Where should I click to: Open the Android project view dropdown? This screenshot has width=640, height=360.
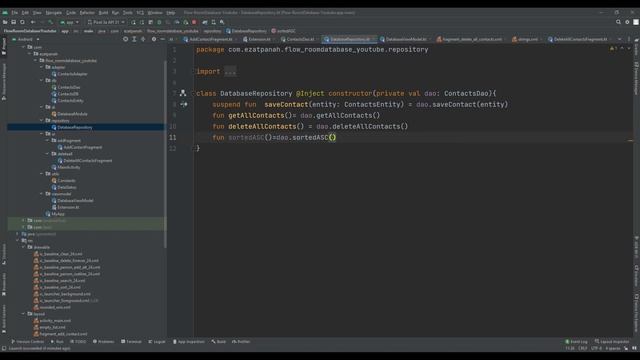click(x=26, y=39)
